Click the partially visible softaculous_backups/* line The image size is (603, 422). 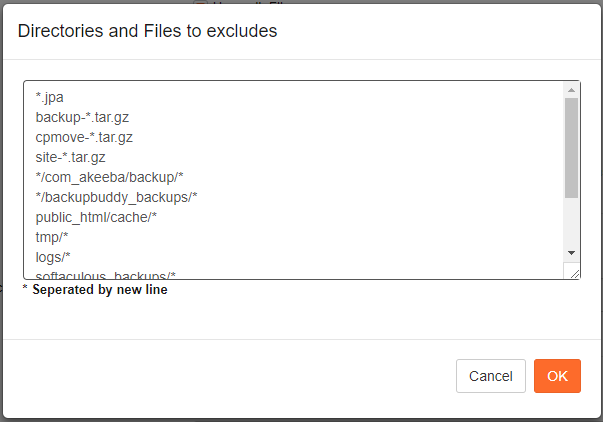click(x=106, y=274)
